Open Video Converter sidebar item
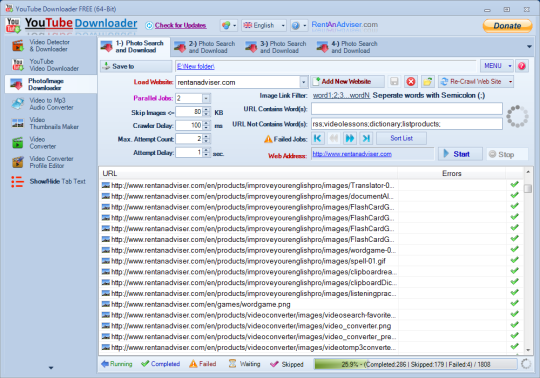The width and height of the screenshot is (540, 378). (x=50, y=143)
